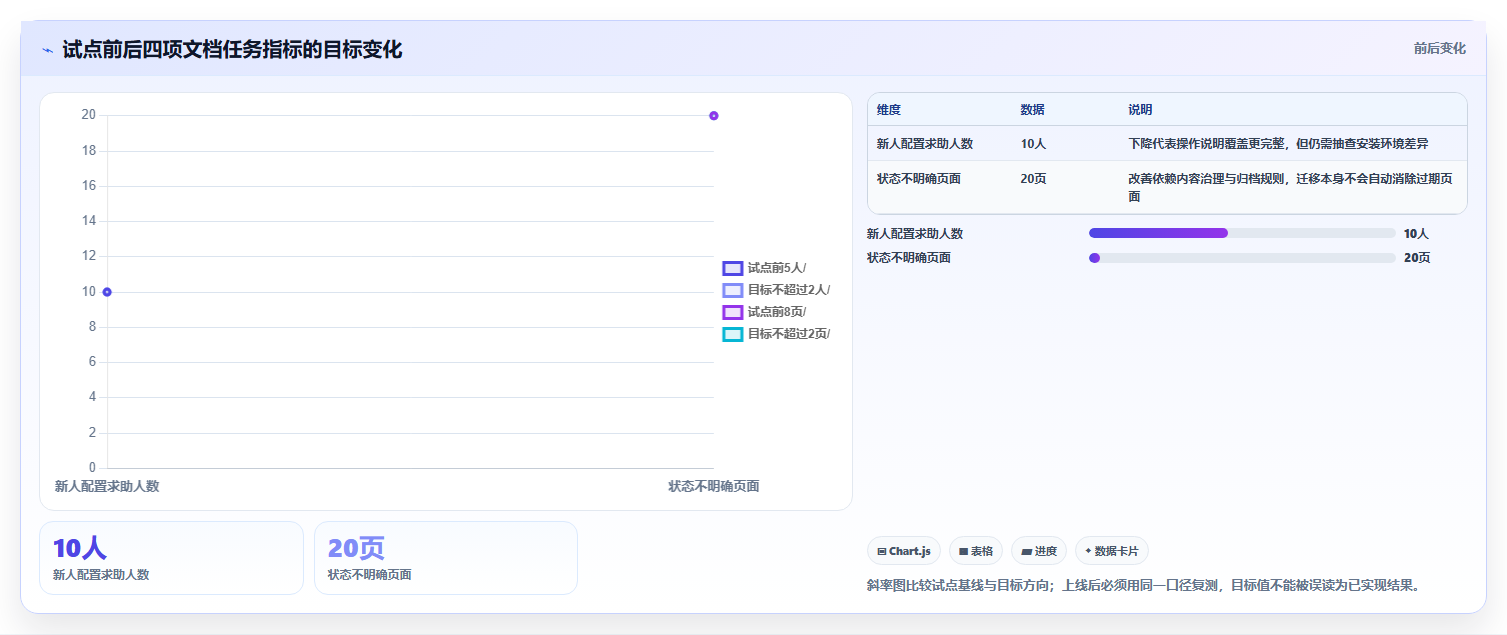Screen dimensions: 1507x635
Task: Toggle legend entry 目标不超过2人/
Action: 776,290
